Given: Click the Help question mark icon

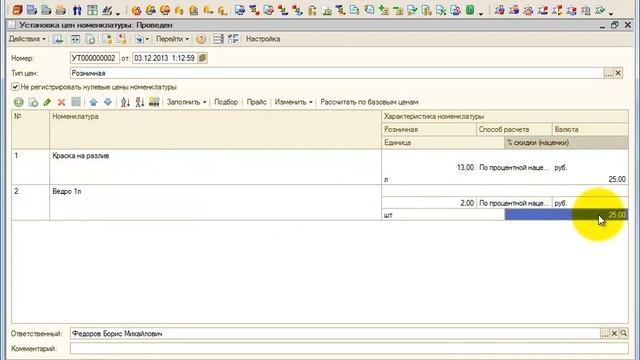Looking at the screenshot, I should click(201, 39).
